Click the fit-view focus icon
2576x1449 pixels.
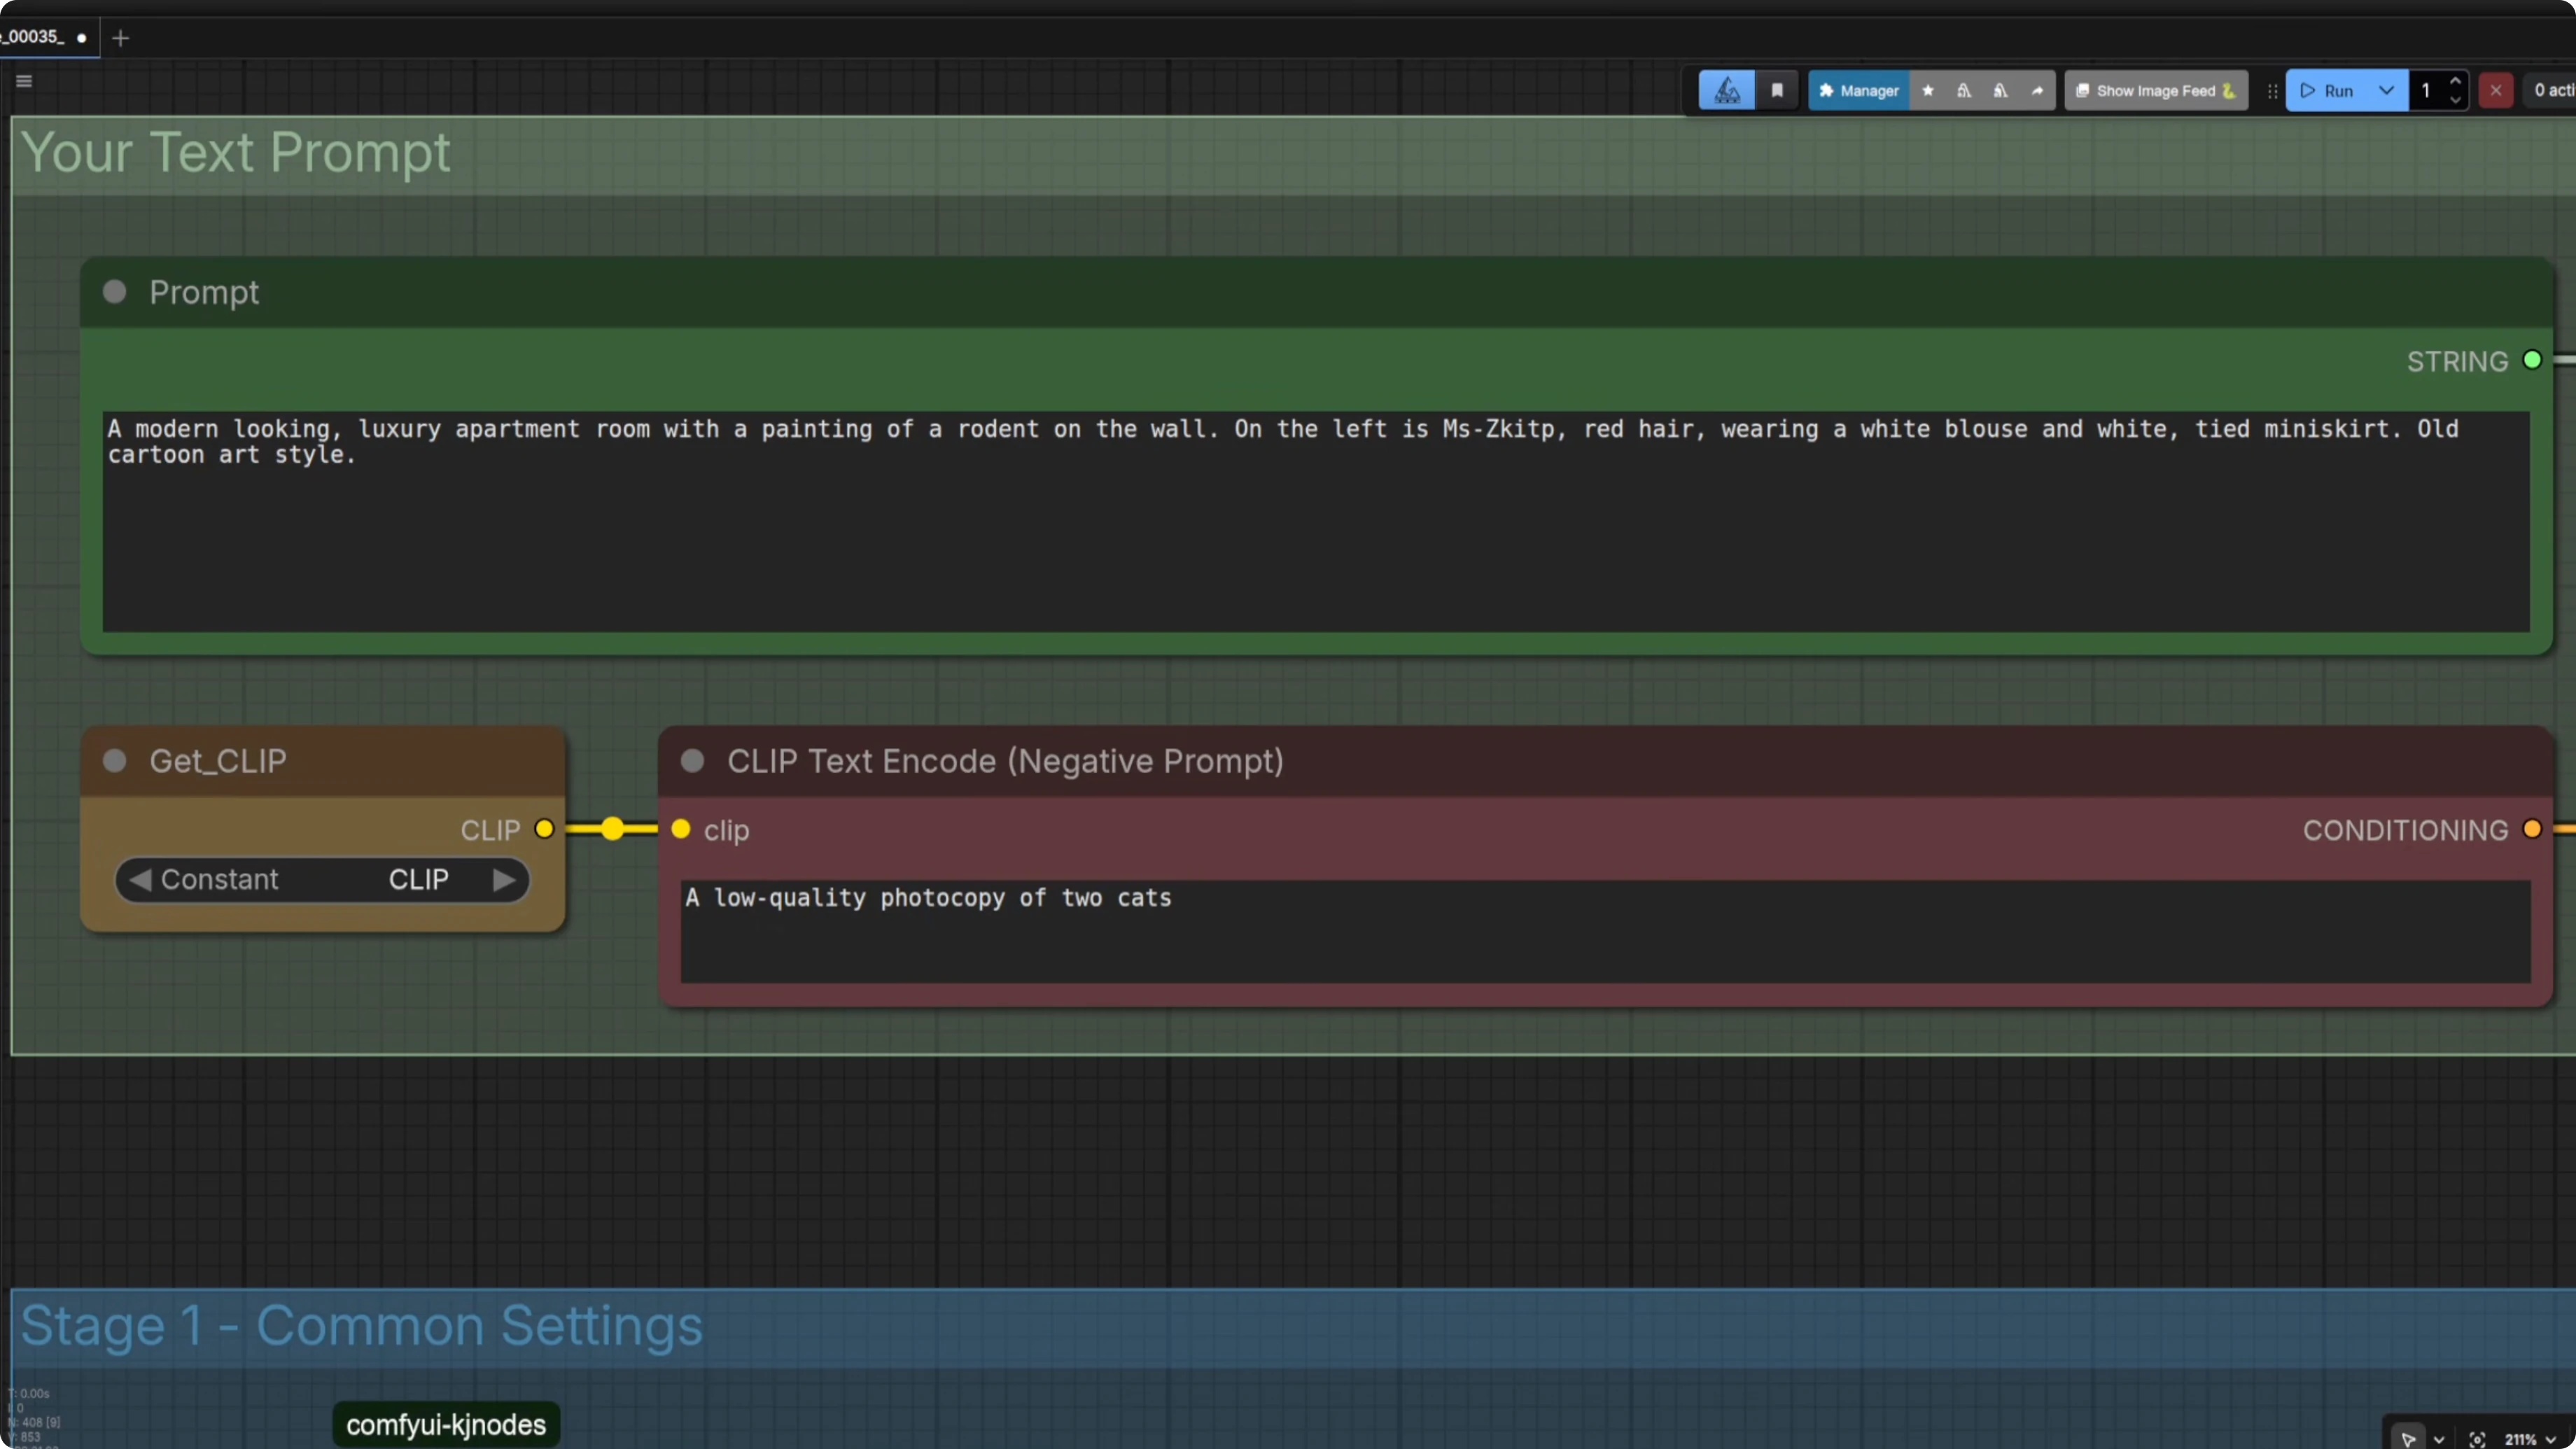pos(2477,1439)
